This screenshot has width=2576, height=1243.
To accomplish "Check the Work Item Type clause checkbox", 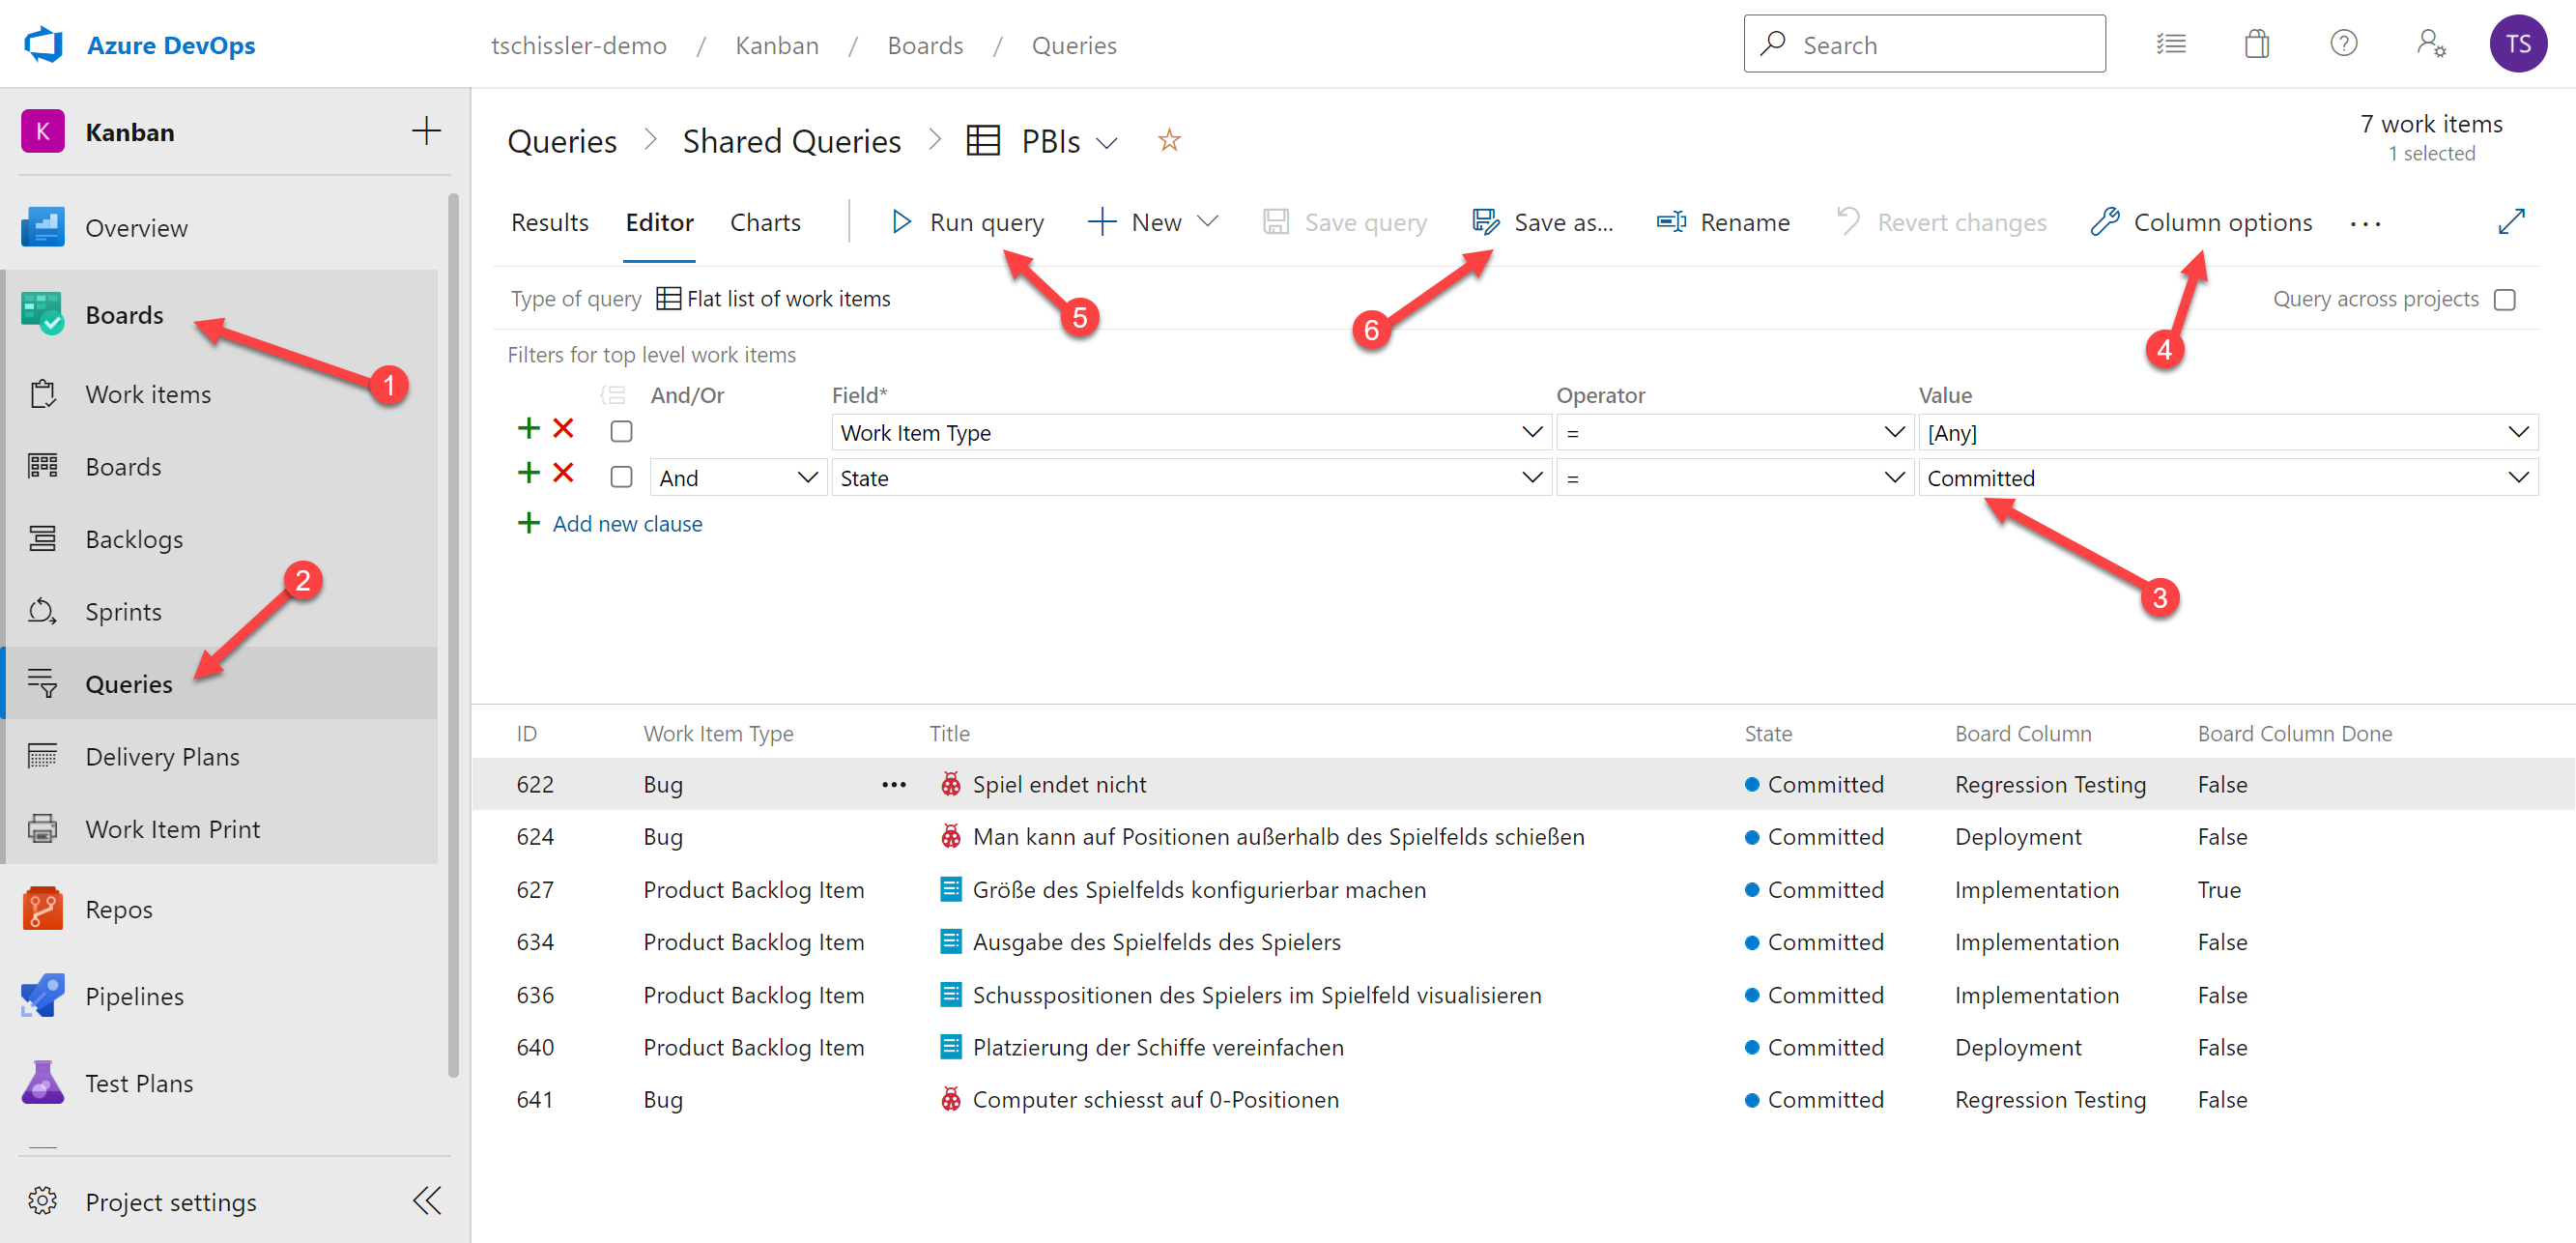I will (621, 431).
